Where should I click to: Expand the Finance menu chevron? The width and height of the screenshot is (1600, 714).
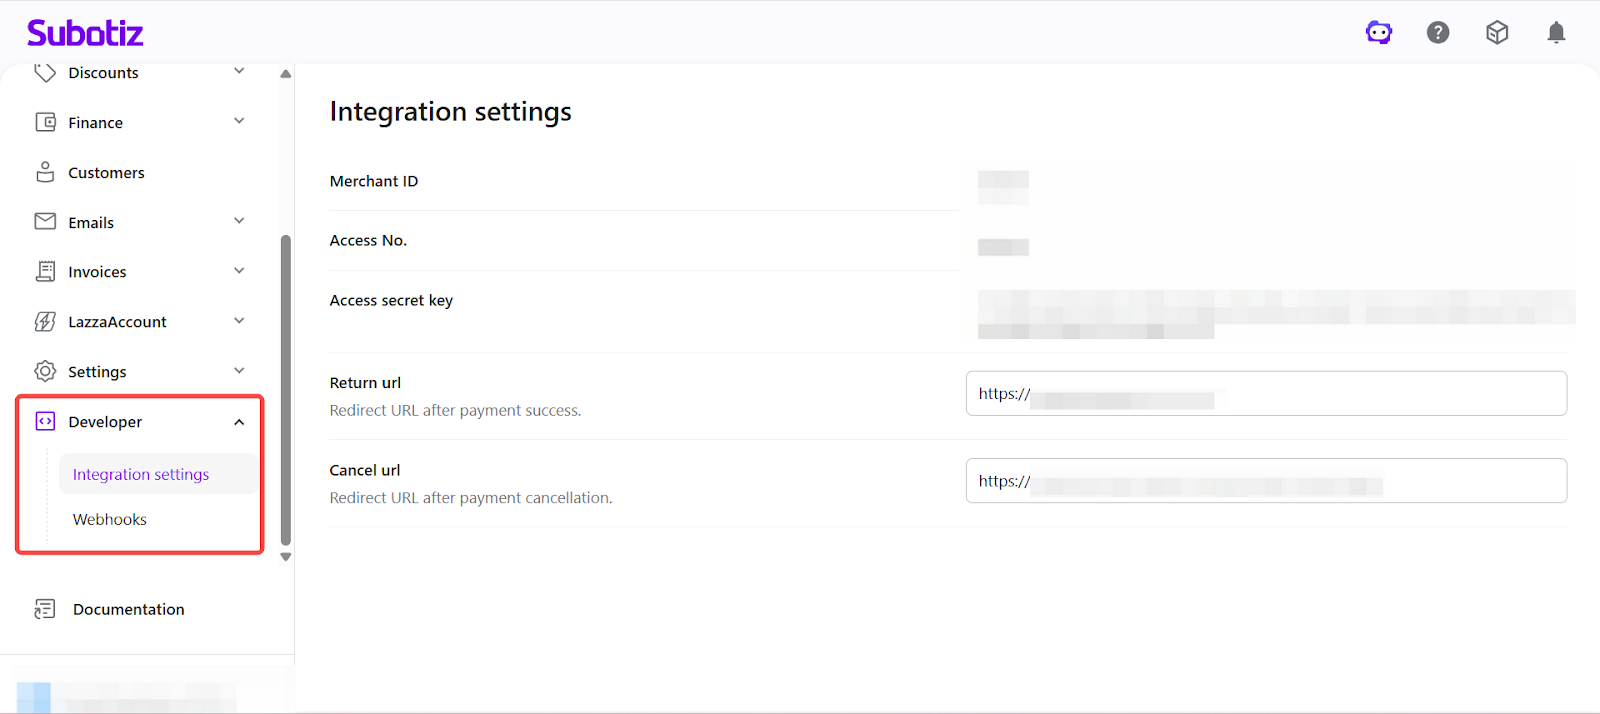coord(239,121)
